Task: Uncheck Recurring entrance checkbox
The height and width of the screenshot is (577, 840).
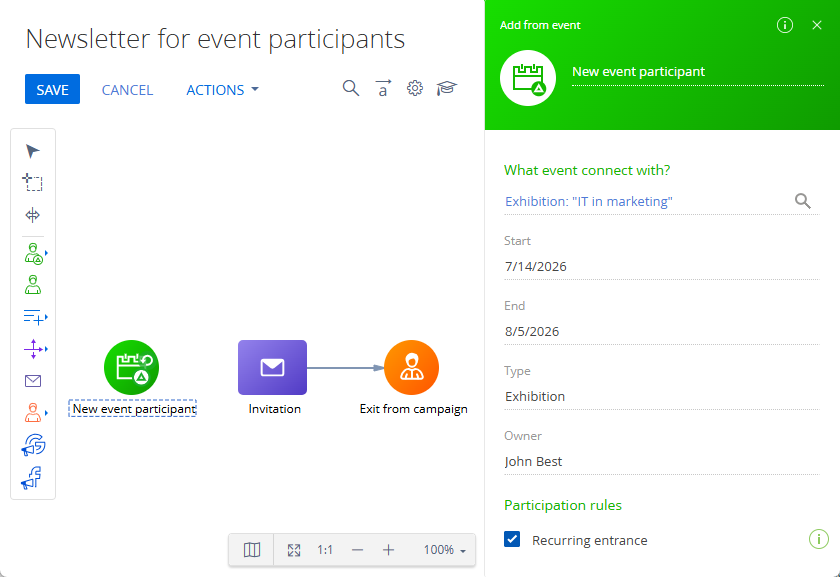Action: [512, 539]
